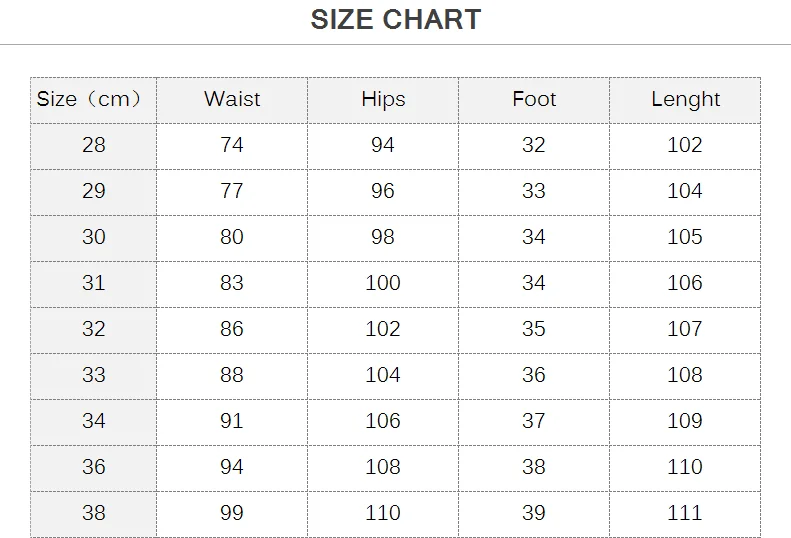Select the Lenght column header
791x538 pixels.
[x=685, y=99]
